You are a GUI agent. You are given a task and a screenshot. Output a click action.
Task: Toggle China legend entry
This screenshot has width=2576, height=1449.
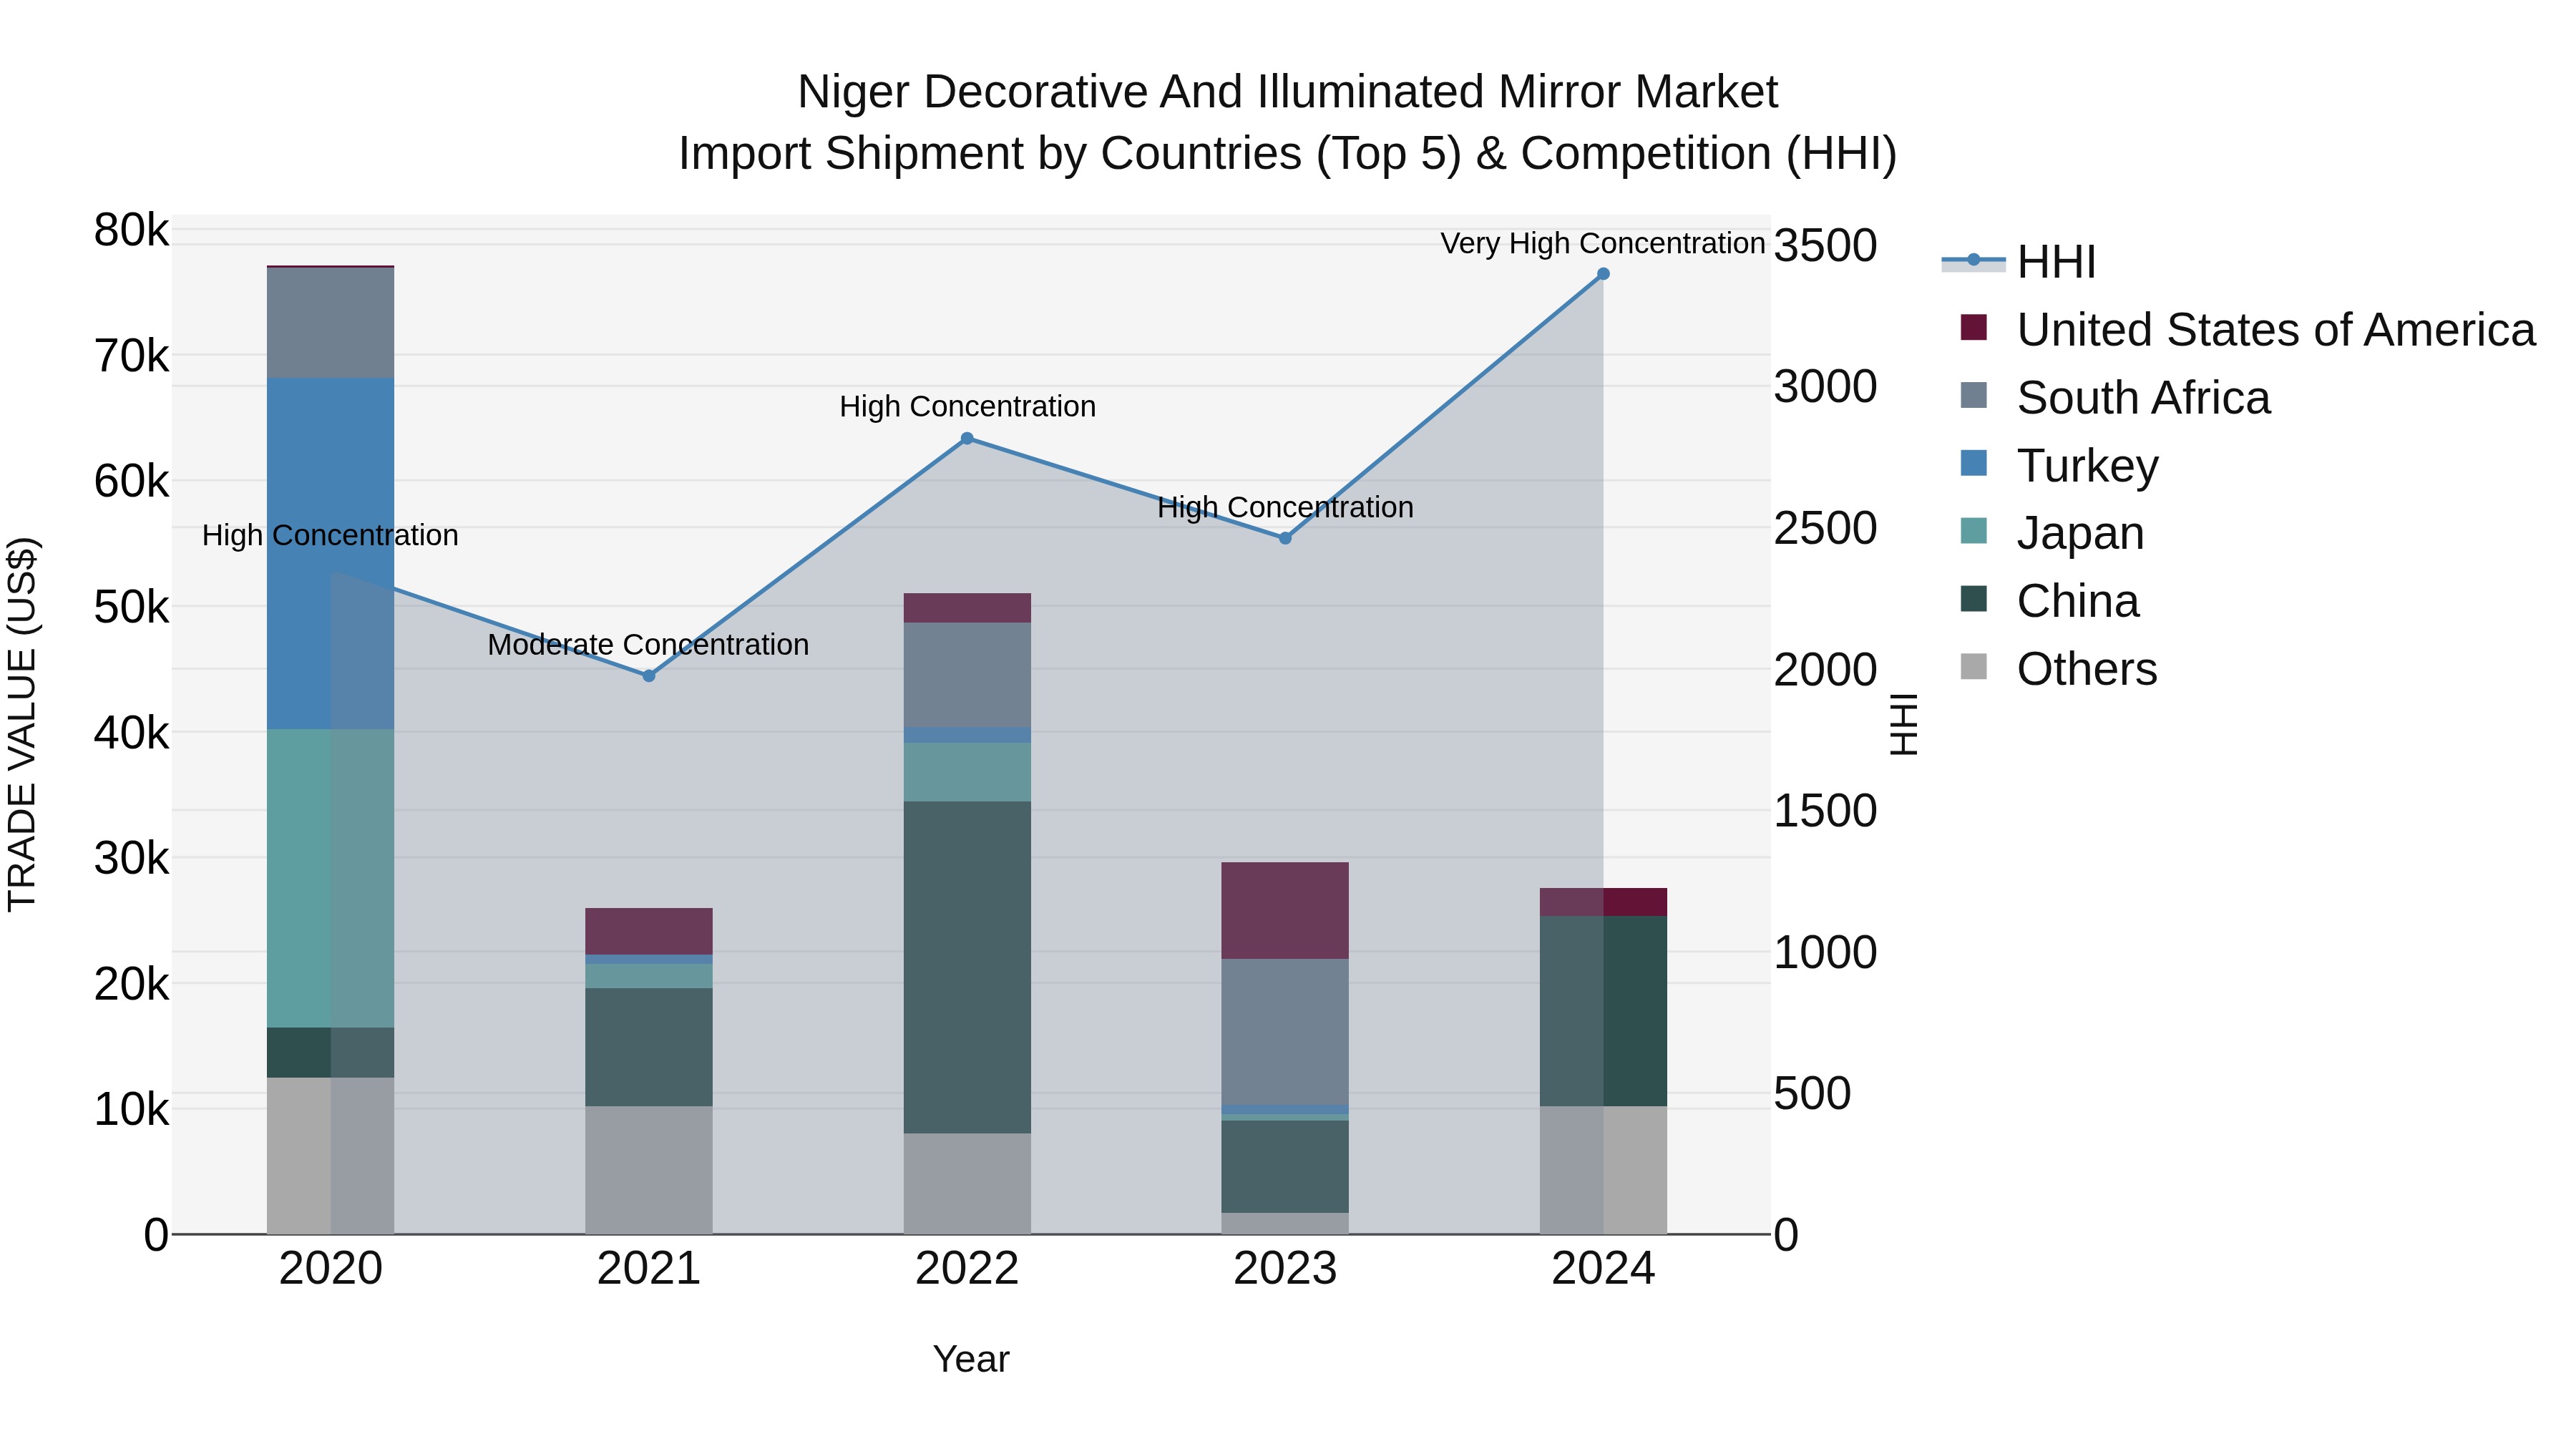pos(2049,601)
